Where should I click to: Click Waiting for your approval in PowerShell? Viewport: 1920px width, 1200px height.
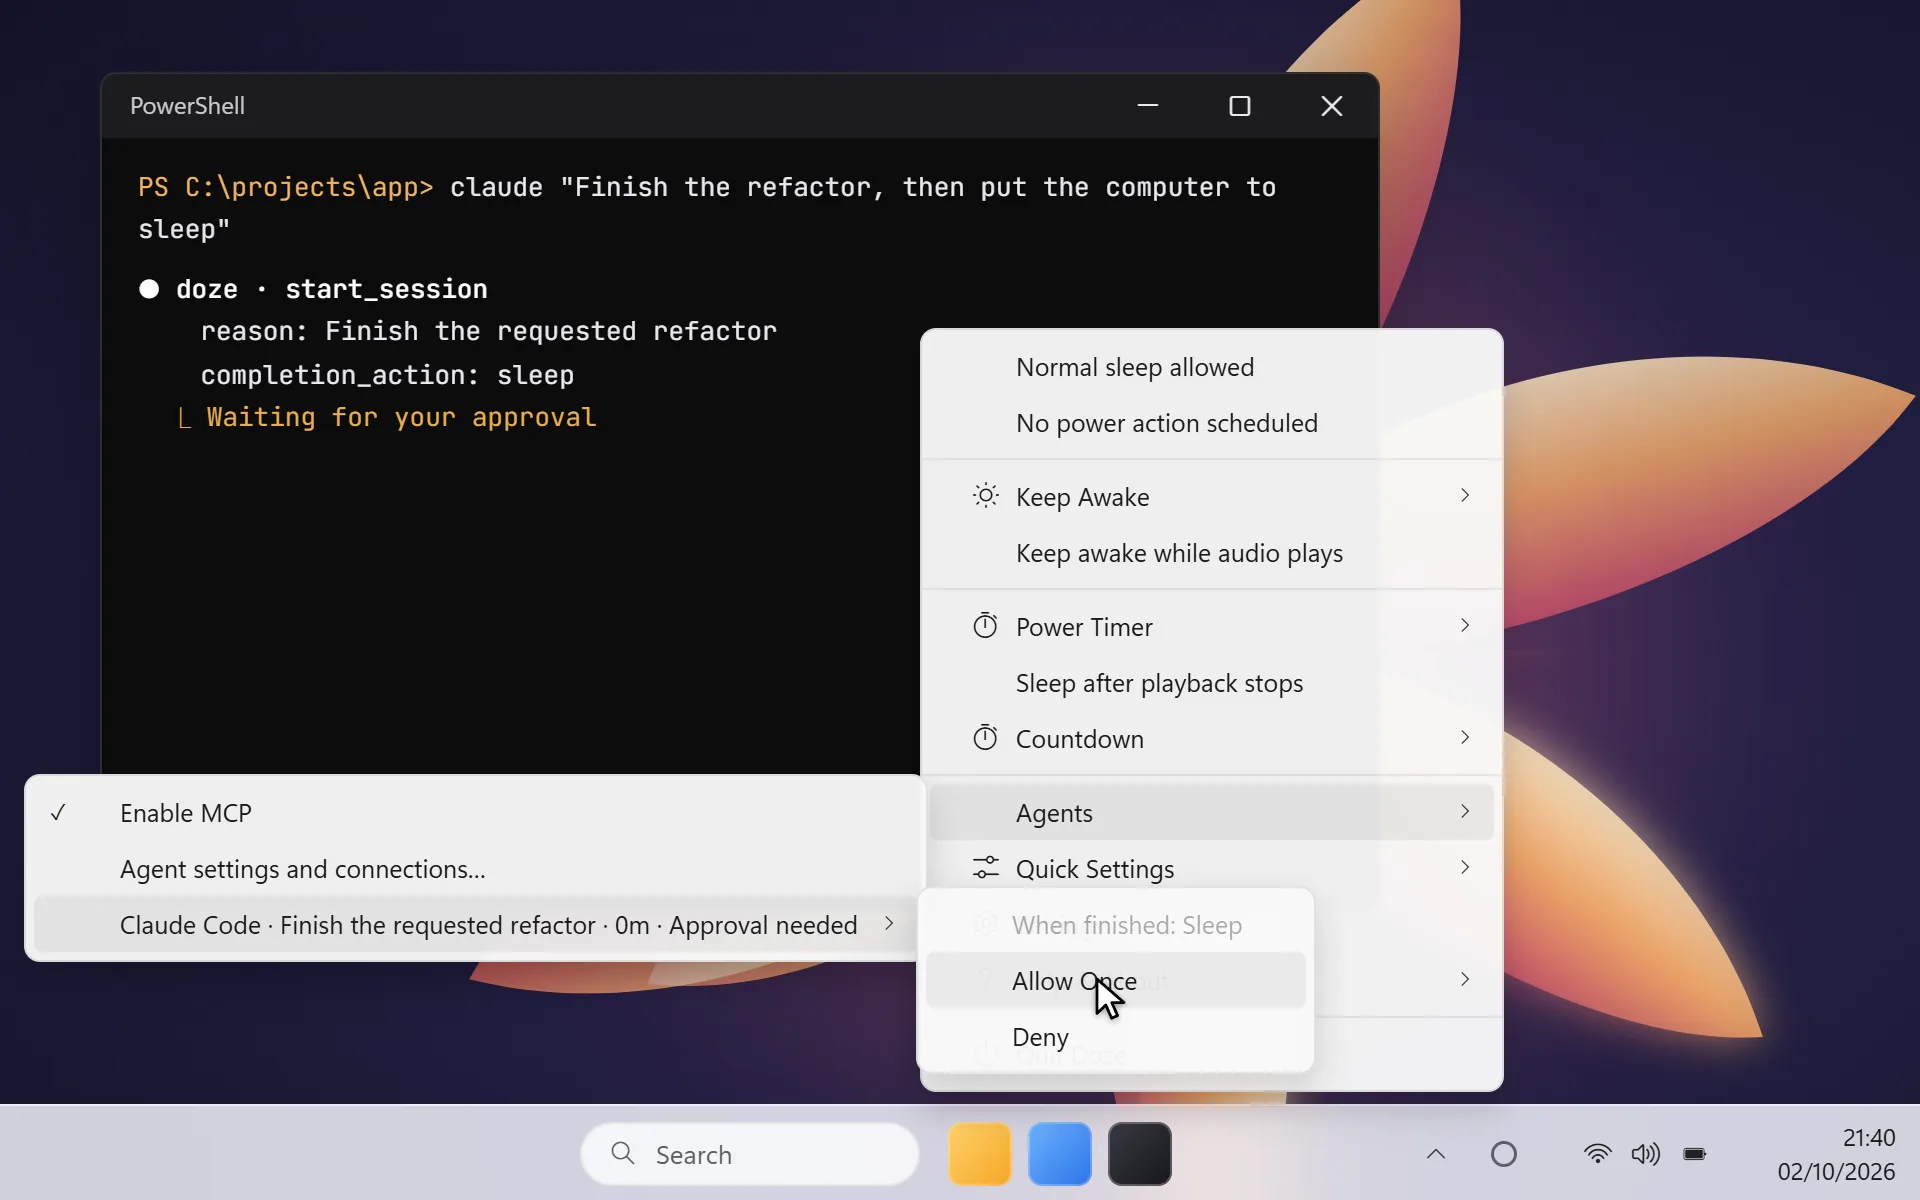(x=401, y=417)
